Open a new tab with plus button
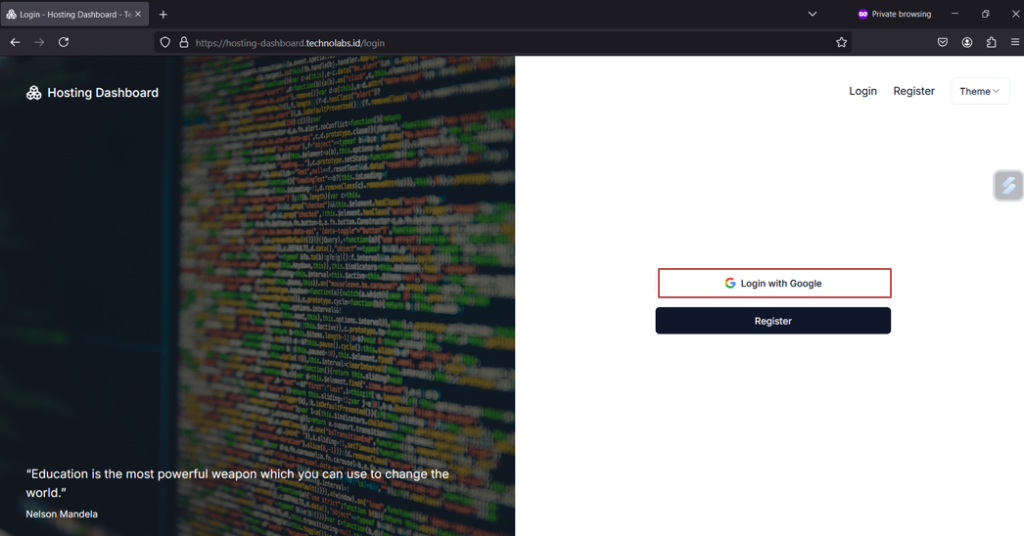The width and height of the screenshot is (1024, 536). pyautogui.click(x=163, y=14)
